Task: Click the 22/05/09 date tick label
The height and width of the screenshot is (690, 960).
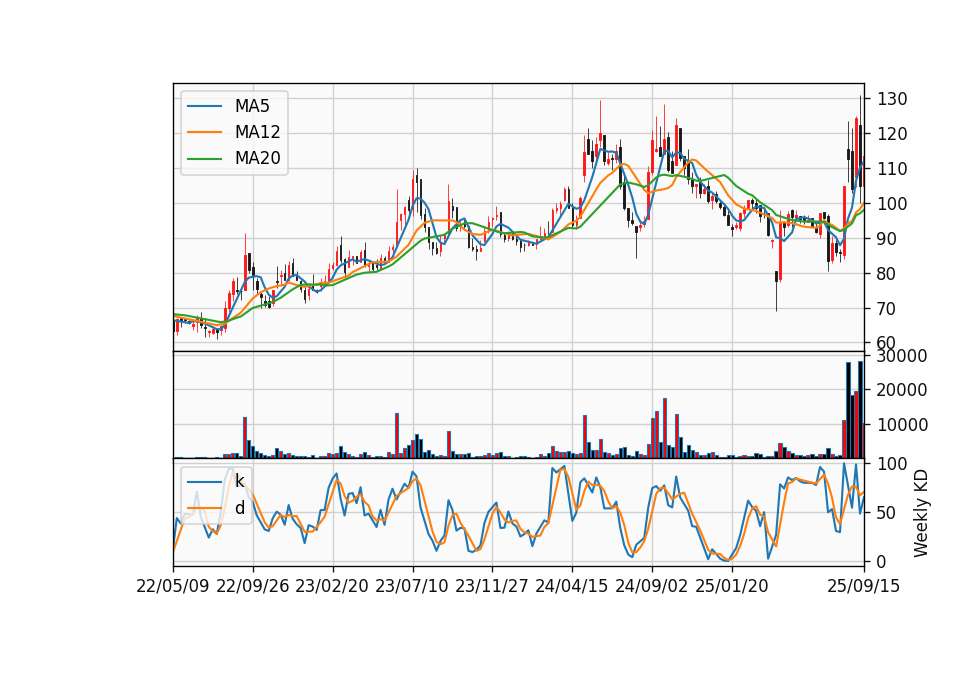Action: tap(173, 586)
